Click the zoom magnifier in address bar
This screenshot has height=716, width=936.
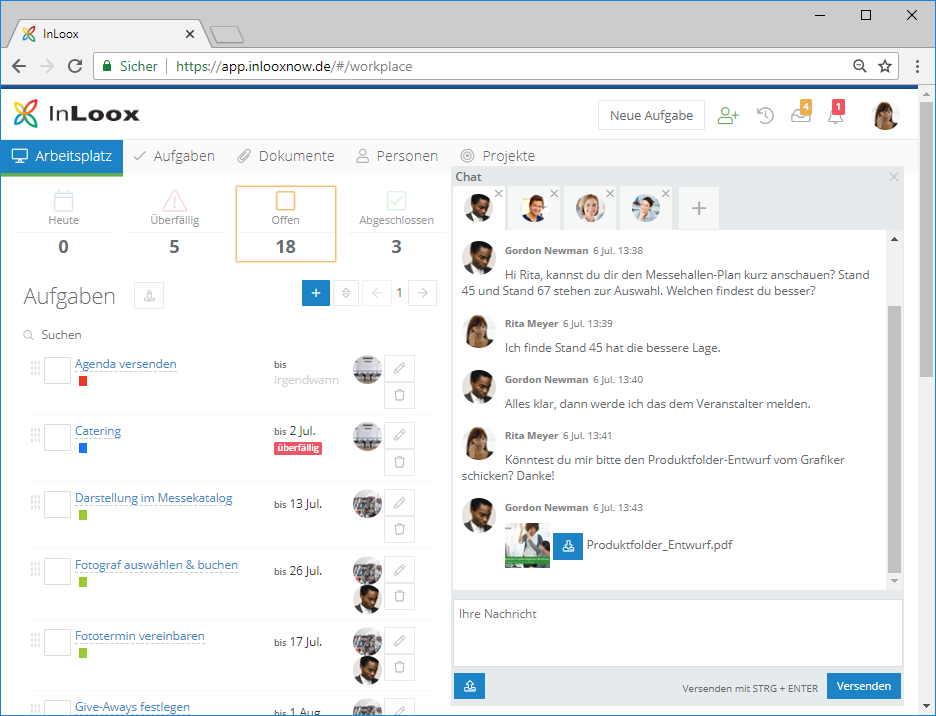tap(860, 66)
